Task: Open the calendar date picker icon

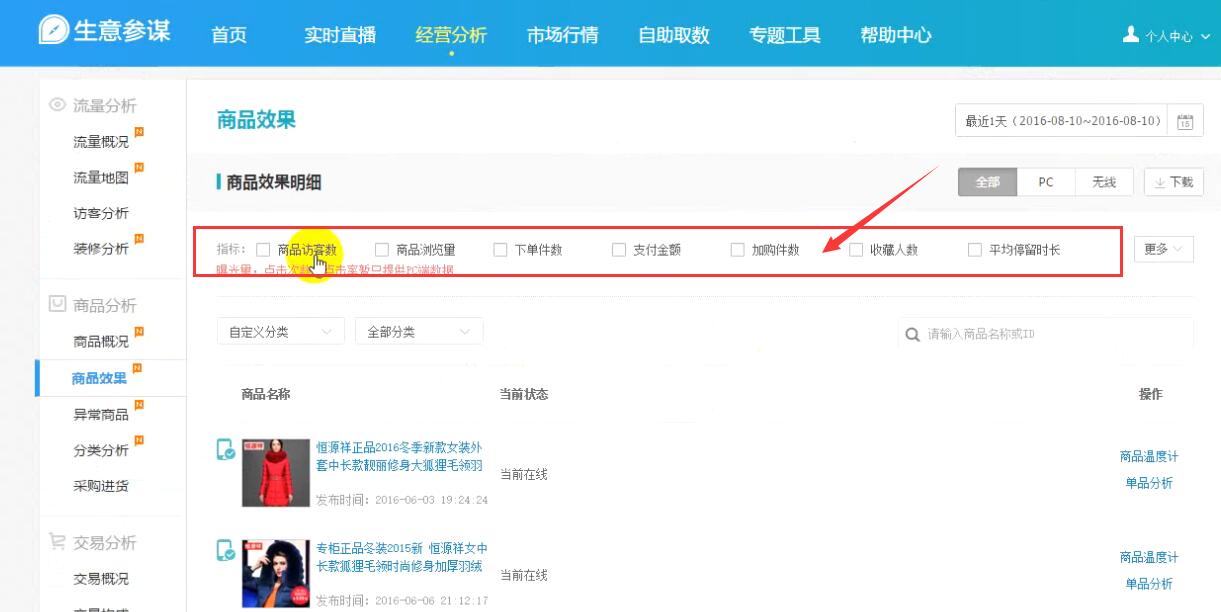Action: tap(1185, 122)
